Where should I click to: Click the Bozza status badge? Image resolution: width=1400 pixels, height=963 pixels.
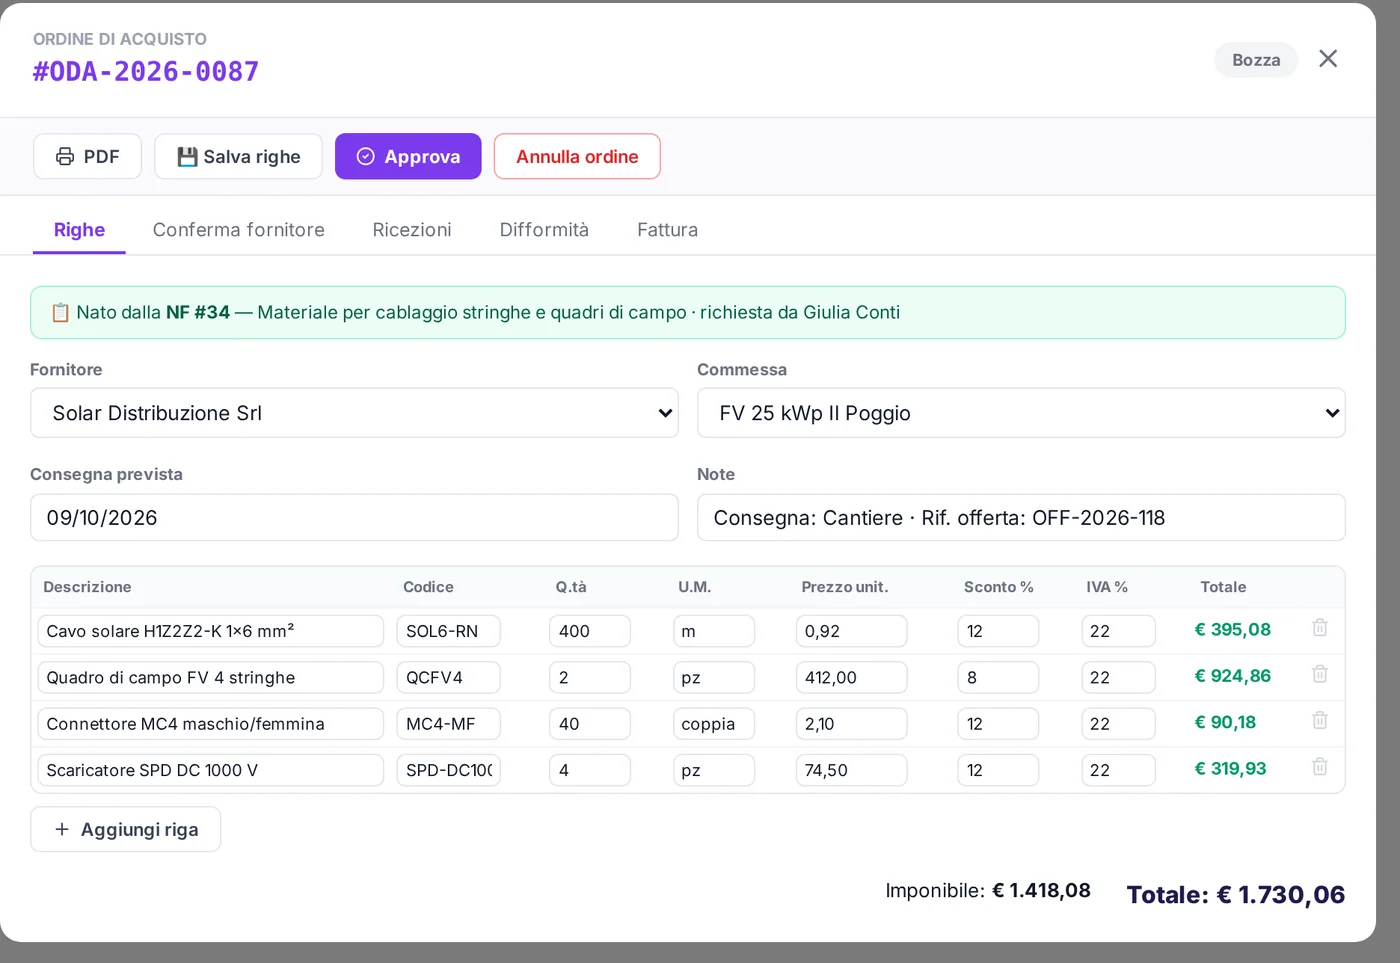click(x=1256, y=60)
